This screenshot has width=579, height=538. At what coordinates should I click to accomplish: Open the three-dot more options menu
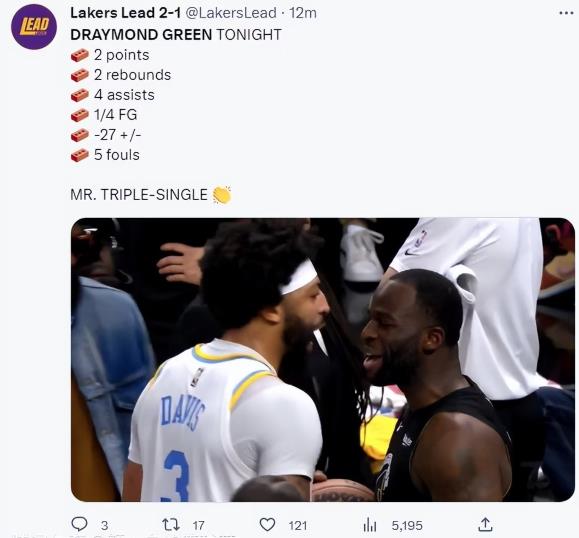coord(566,13)
